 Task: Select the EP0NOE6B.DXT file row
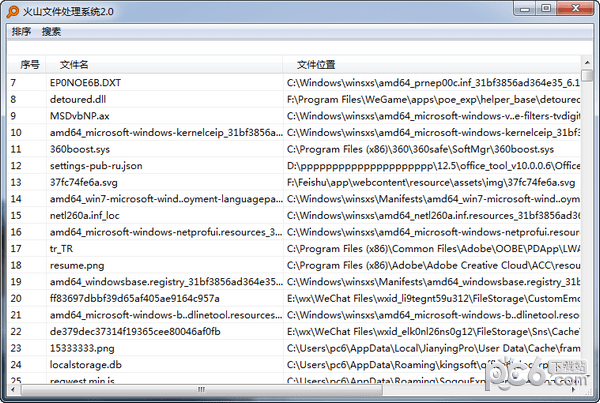85,83
